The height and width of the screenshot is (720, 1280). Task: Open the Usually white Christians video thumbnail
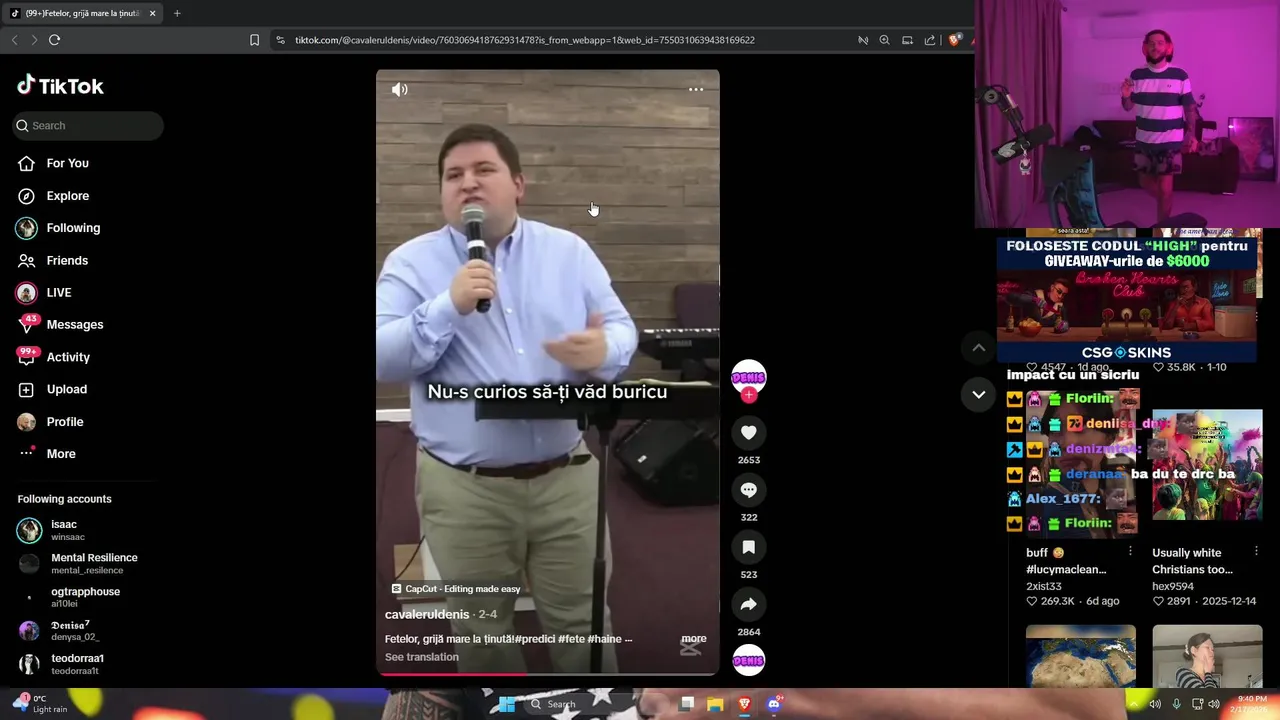click(1207, 464)
